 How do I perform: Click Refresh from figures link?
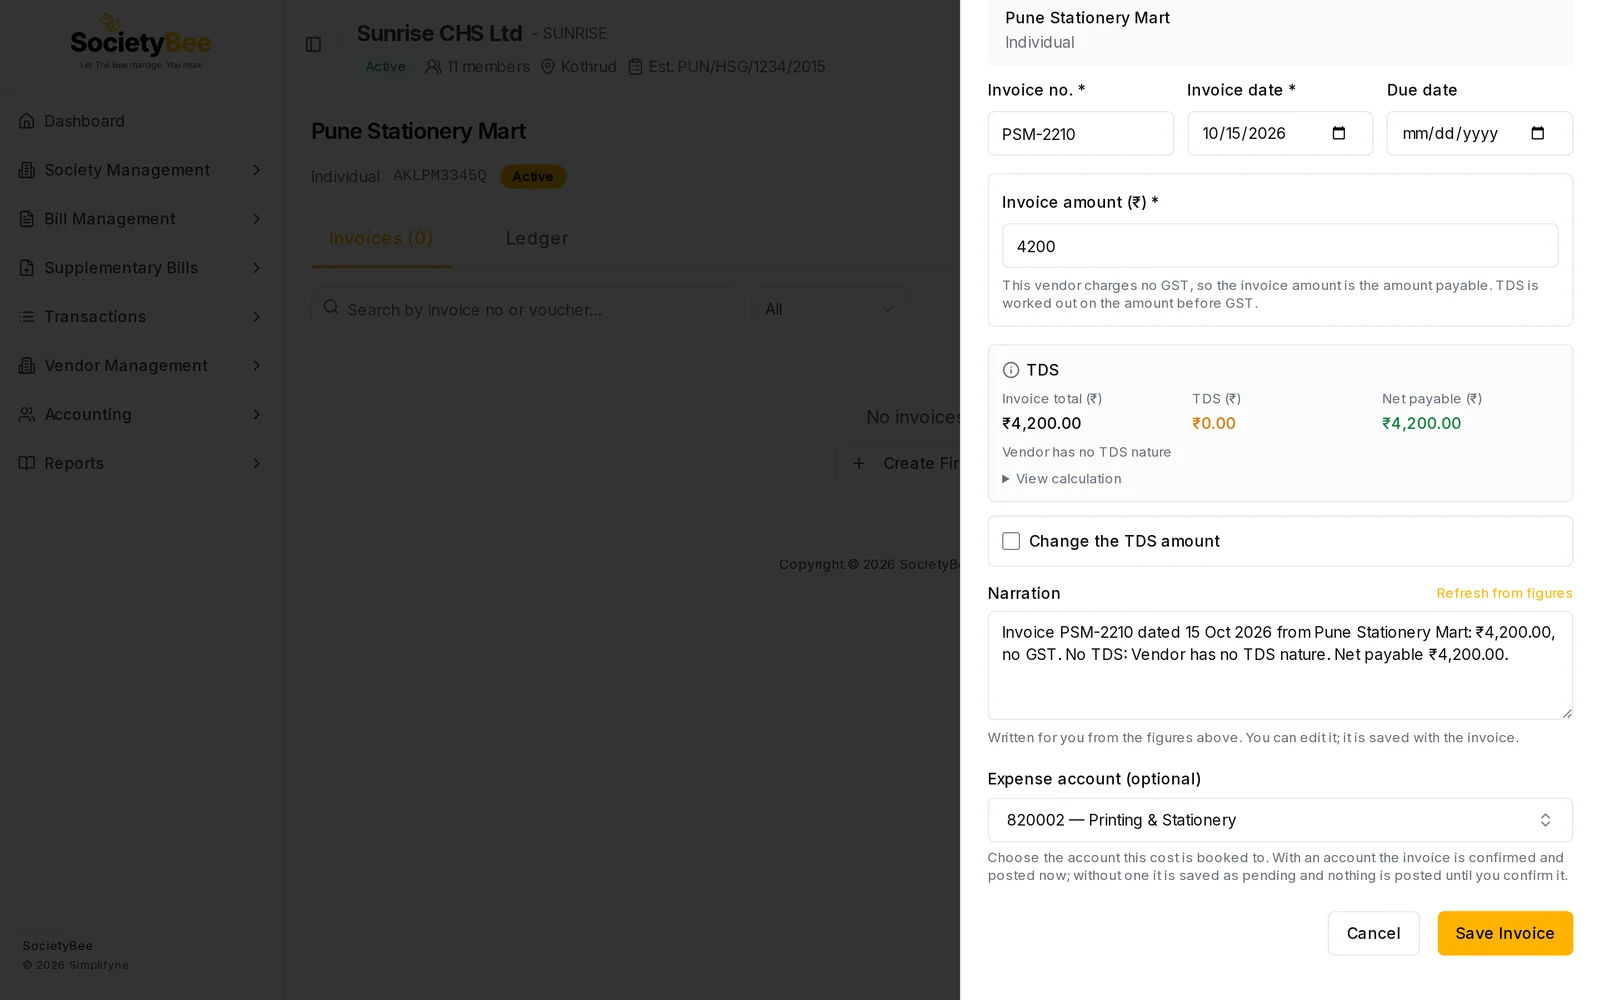[1504, 593]
